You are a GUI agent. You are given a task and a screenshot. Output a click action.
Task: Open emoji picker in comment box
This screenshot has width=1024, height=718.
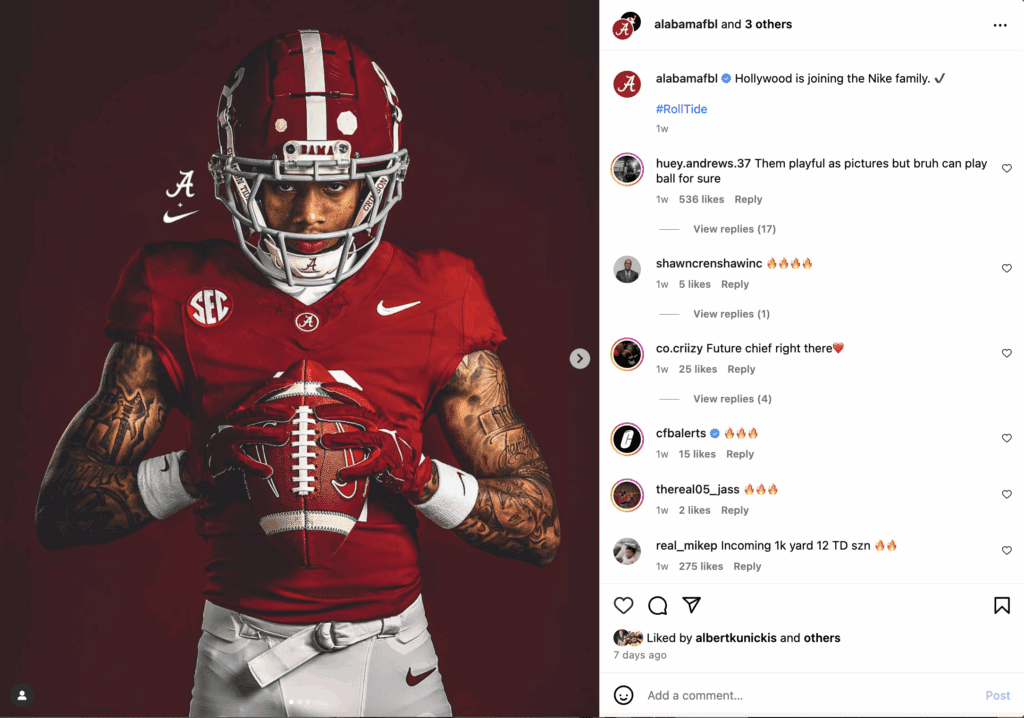[623, 695]
